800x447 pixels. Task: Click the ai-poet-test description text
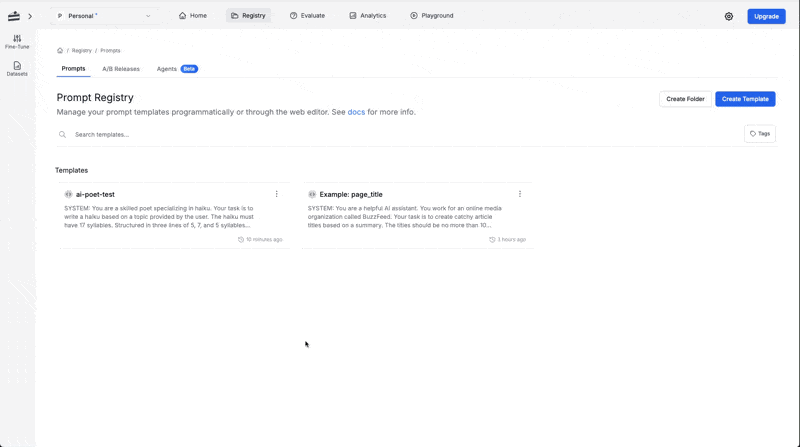(x=159, y=217)
